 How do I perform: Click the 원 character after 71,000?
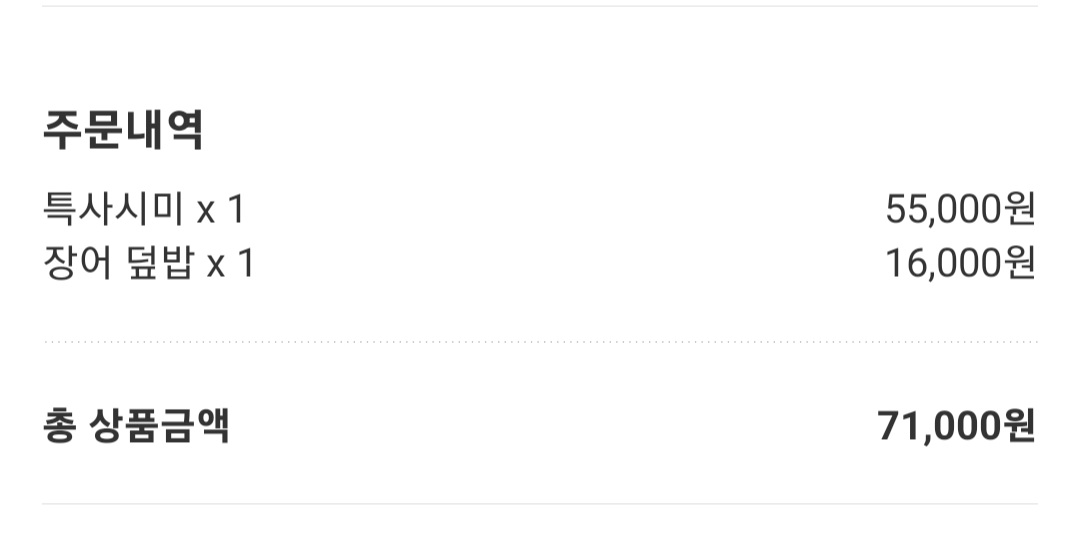point(1019,425)
